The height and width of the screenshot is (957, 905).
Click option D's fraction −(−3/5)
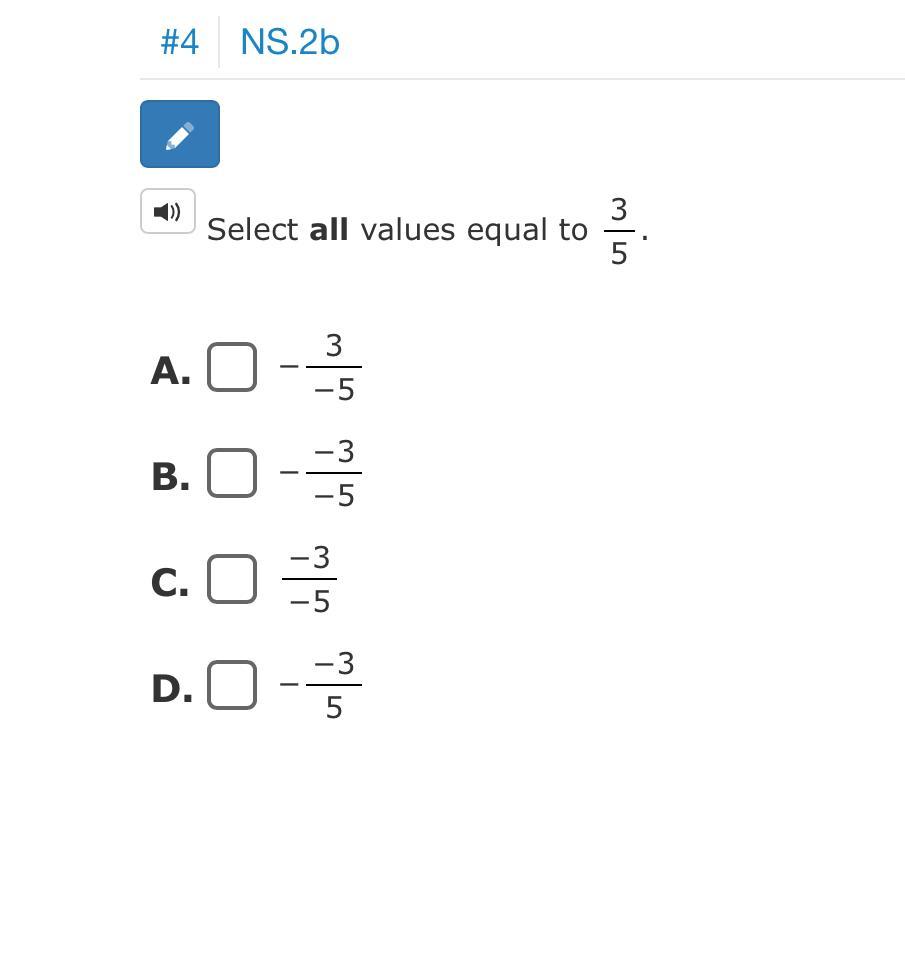(x=321, y=685)
